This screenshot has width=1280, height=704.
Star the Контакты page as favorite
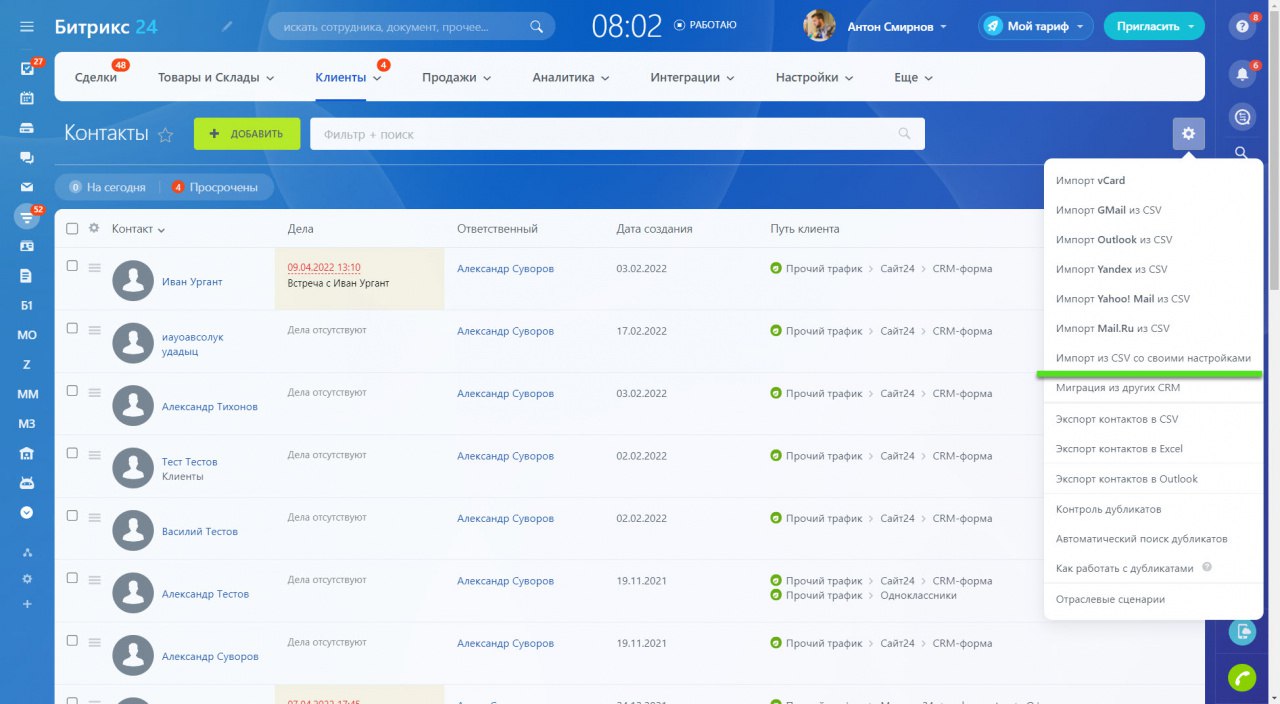(x=166, y=135)
